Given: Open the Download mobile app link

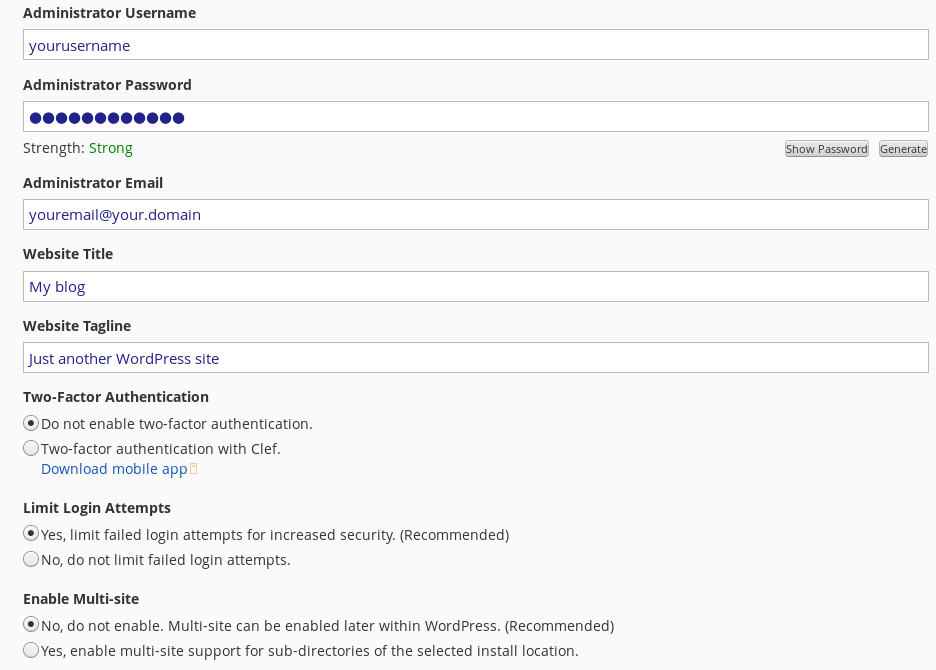Looking at the screenshot, I should [114, 469].
